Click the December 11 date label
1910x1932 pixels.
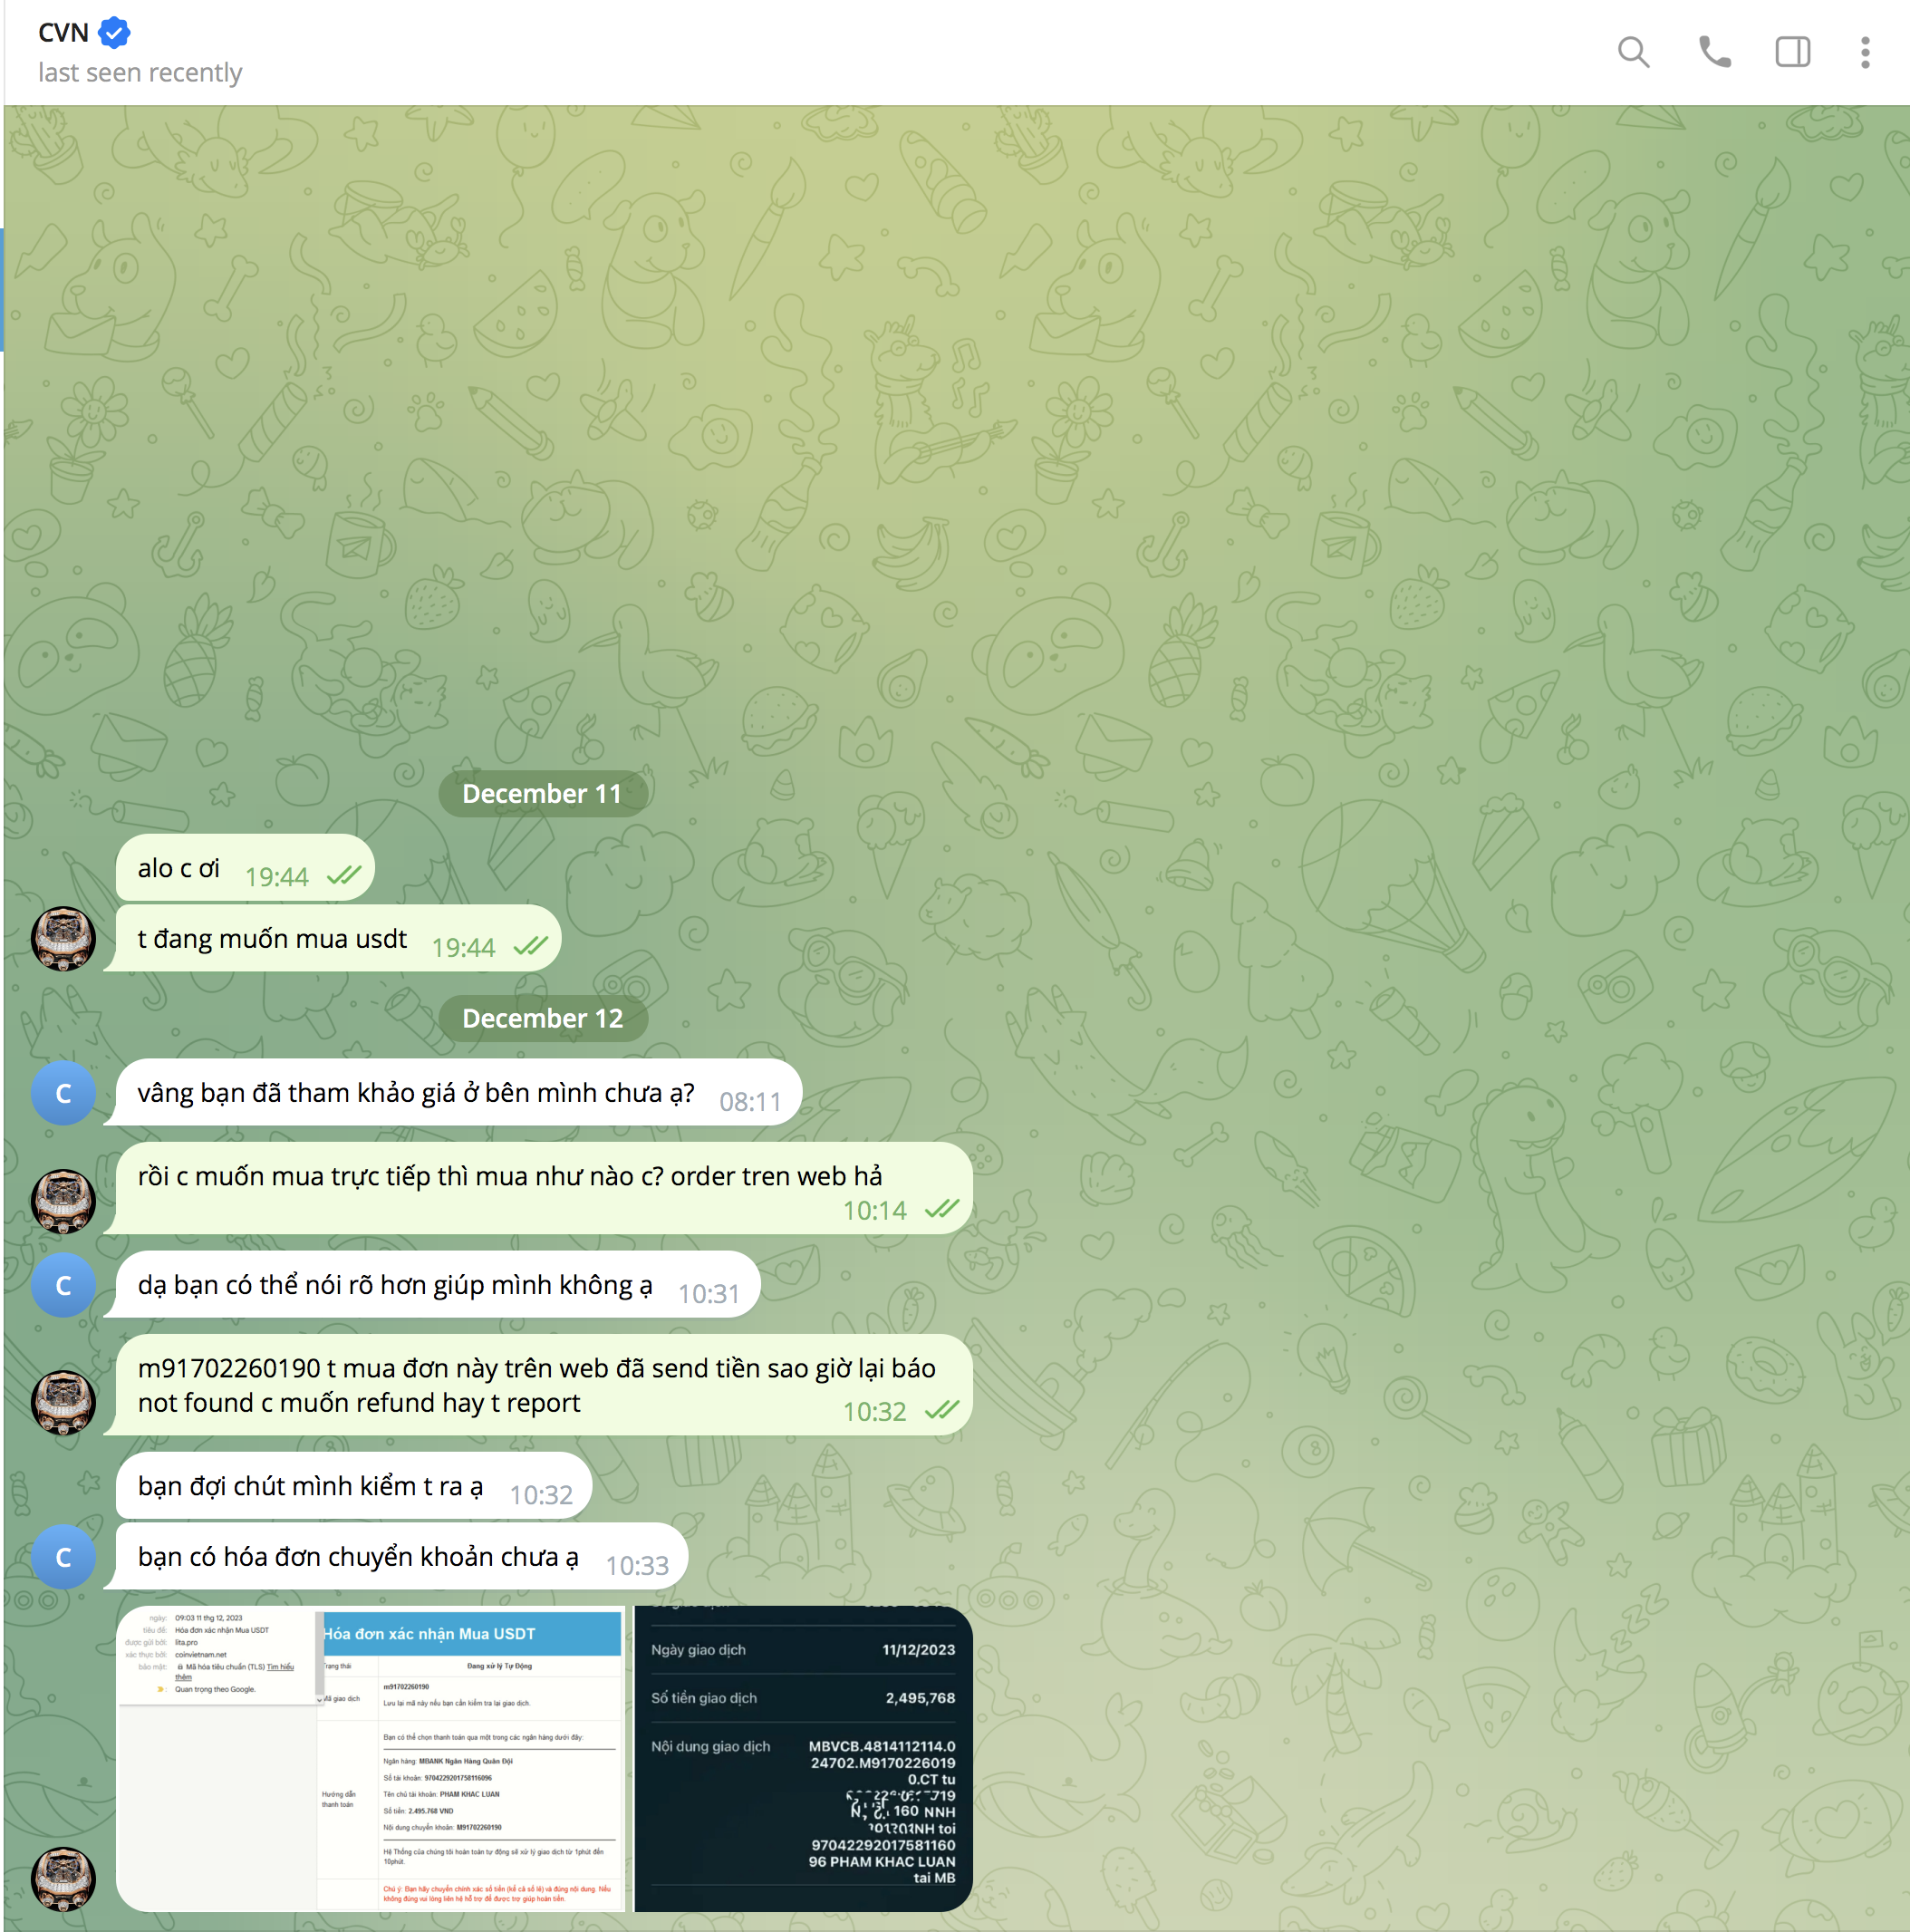pos(542,794)
